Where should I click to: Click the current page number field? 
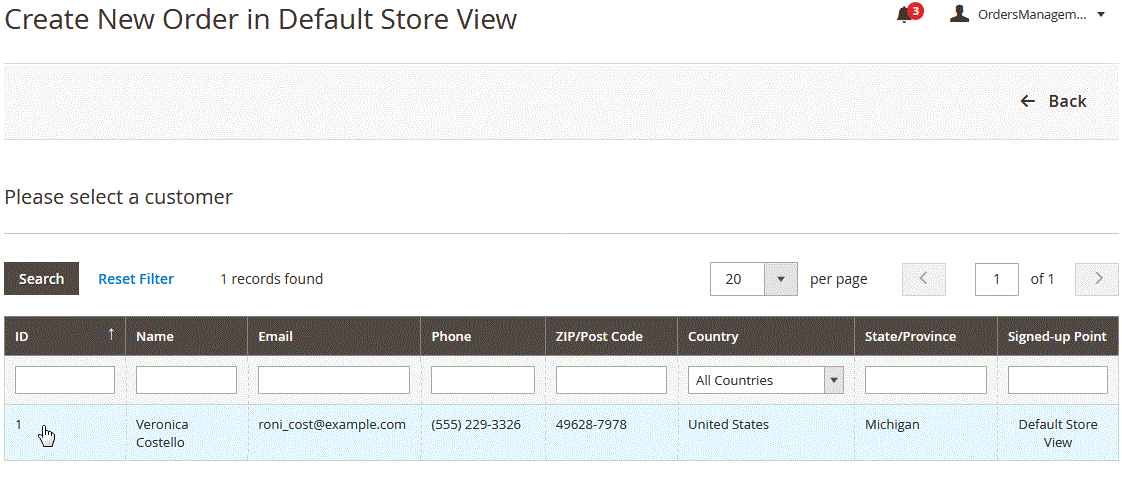coord(997,279)
